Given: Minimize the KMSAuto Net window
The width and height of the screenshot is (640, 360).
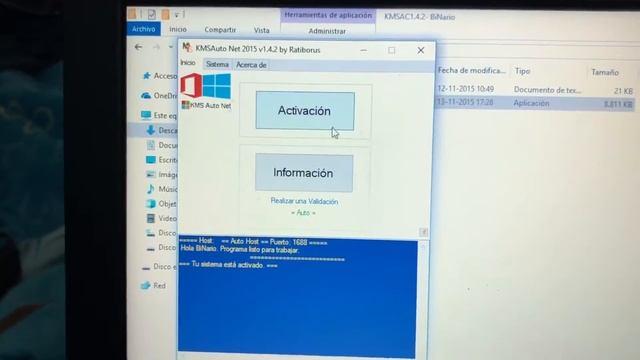Looking at the screenshot, I should (364, 50).
